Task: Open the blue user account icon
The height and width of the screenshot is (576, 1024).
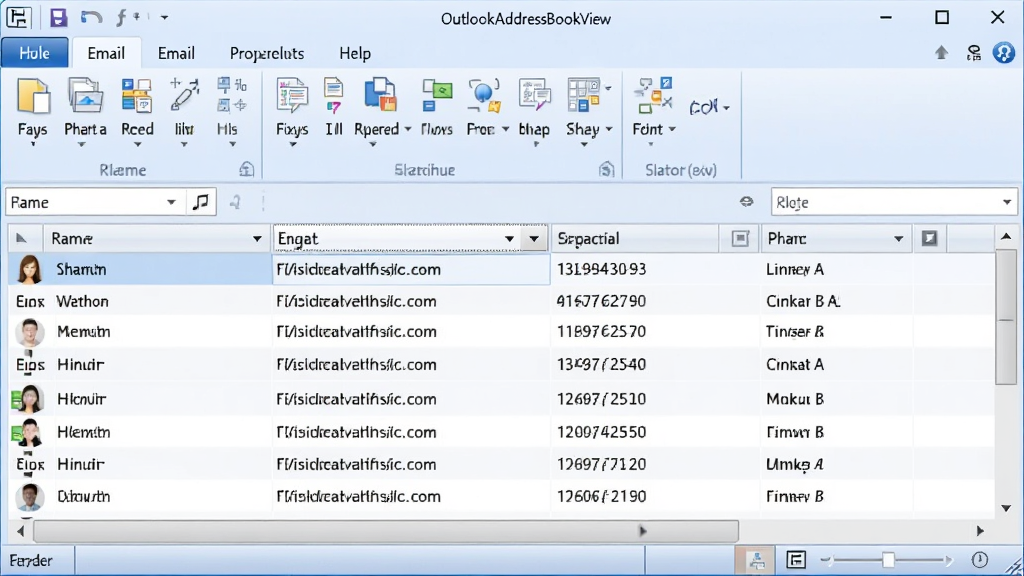Action: pyautogui.click(x=1003, y=52)
